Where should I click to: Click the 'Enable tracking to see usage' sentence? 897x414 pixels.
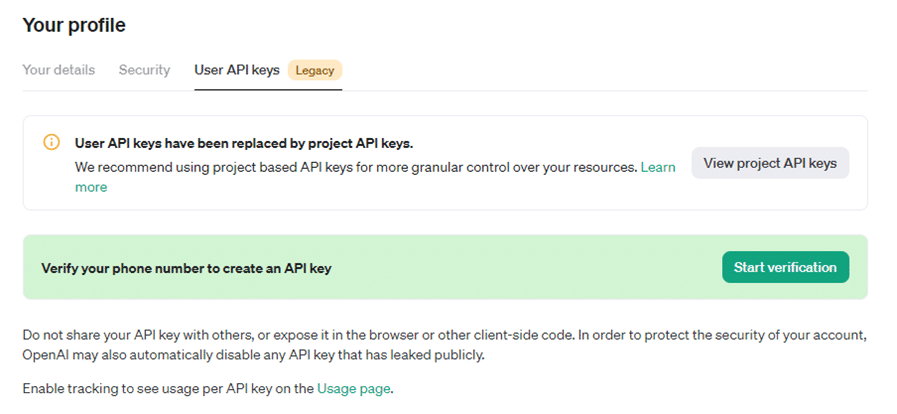208,389
